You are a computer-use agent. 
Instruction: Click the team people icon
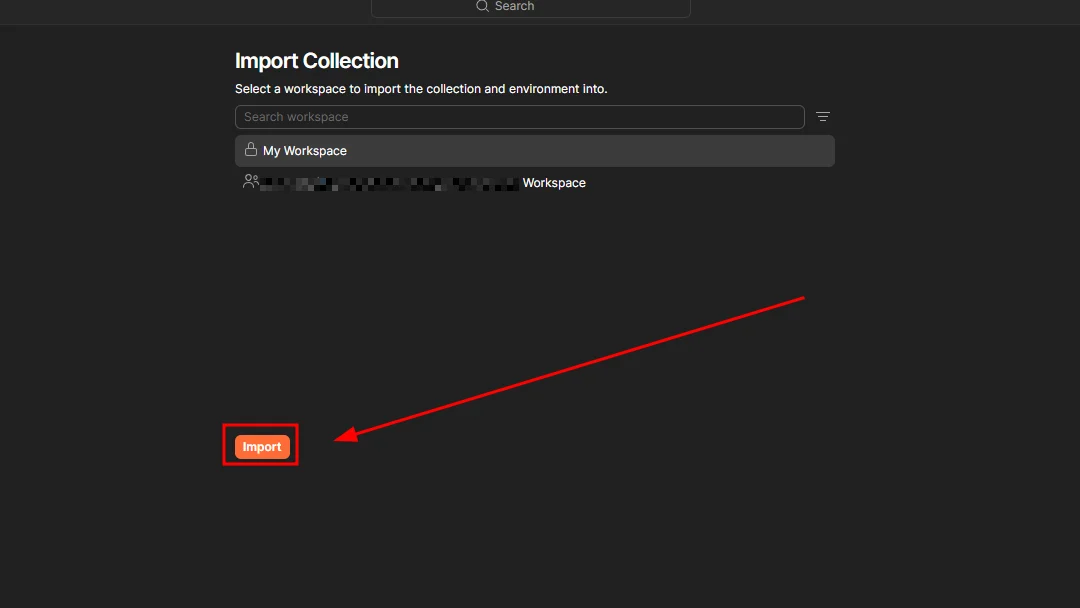pyautogui.click(x=251, y=181)
